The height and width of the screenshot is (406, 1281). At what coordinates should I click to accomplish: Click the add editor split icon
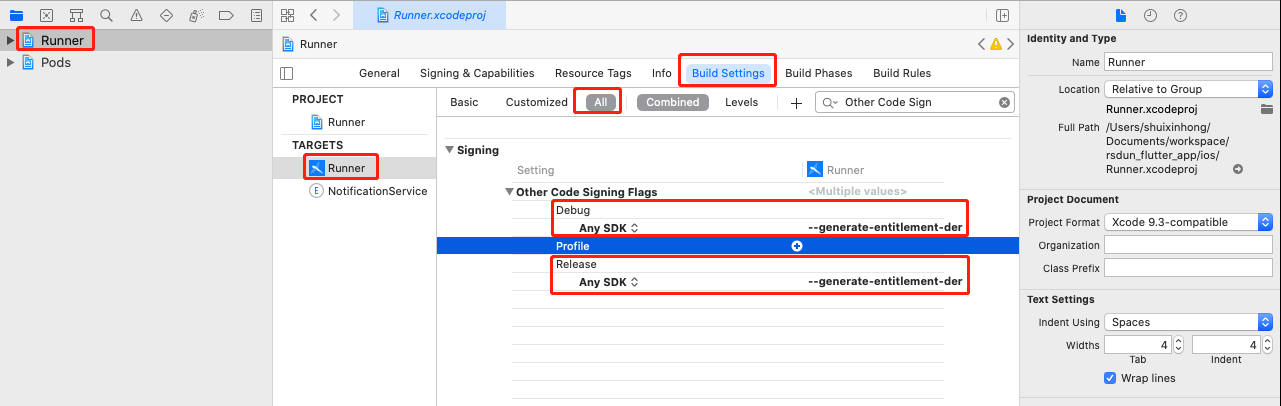click(x=1002, y=15)
